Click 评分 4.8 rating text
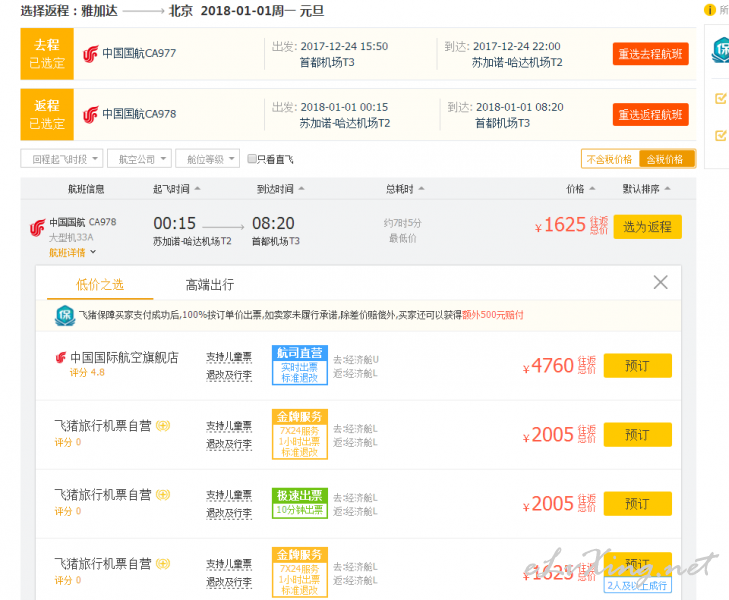This screenshot has height=600, width=729. click(x=87, y=372)
